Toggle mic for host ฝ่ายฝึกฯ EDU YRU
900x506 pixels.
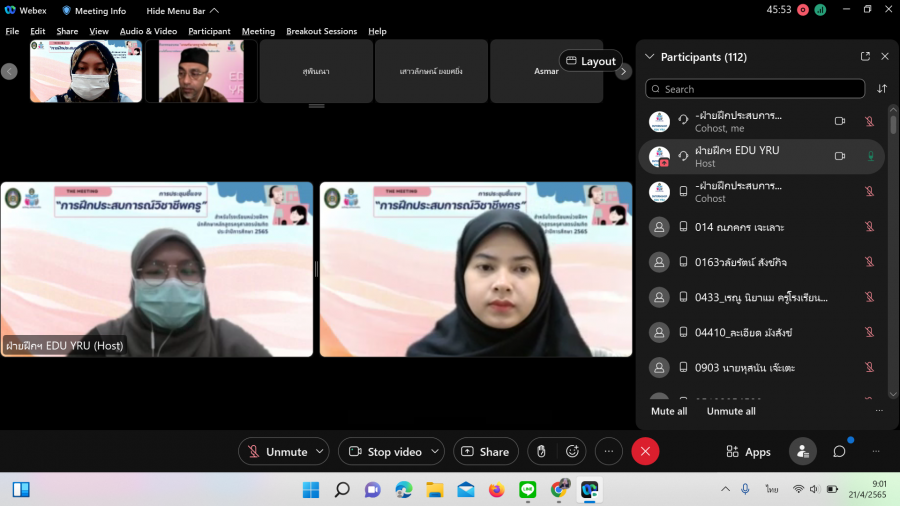(870, 156)
